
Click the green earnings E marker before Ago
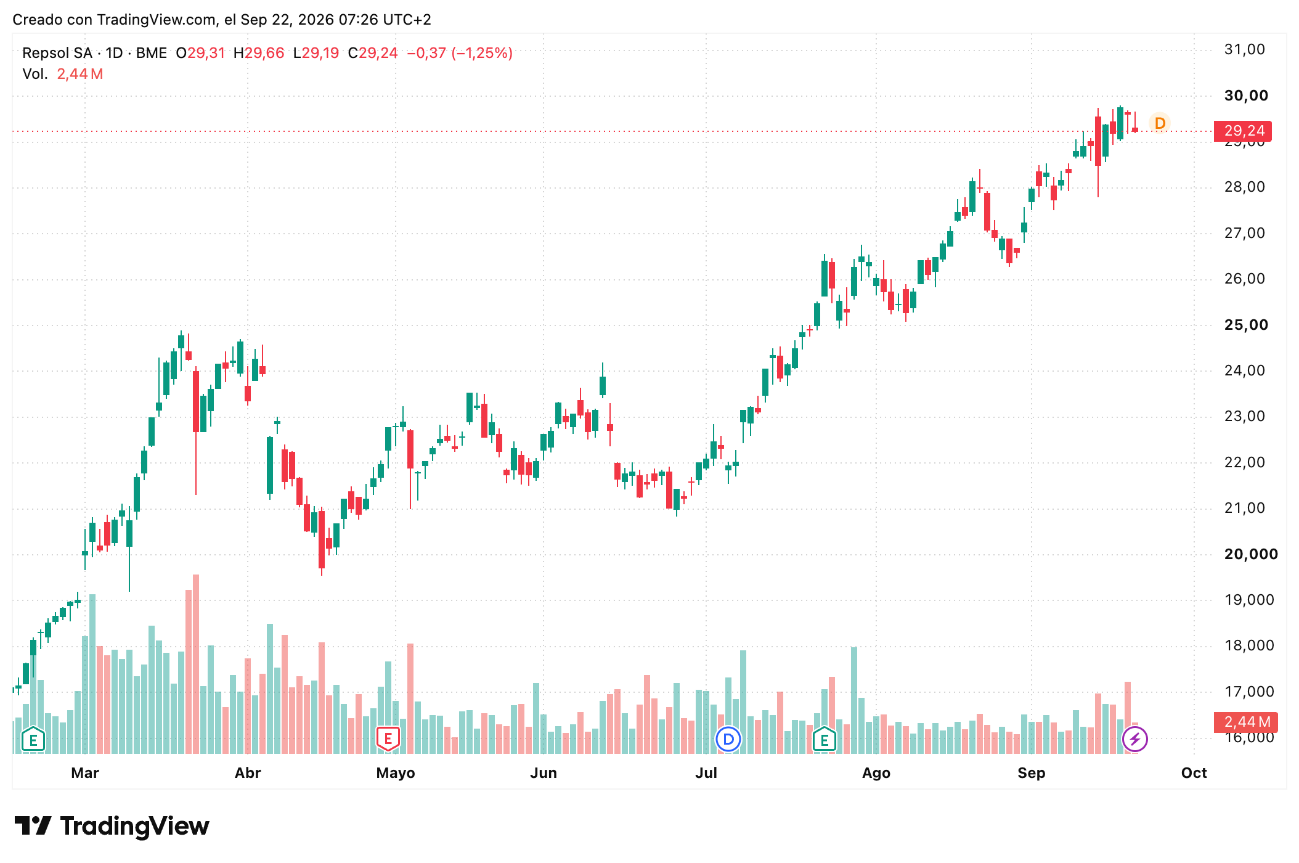[x=824, y=739]
